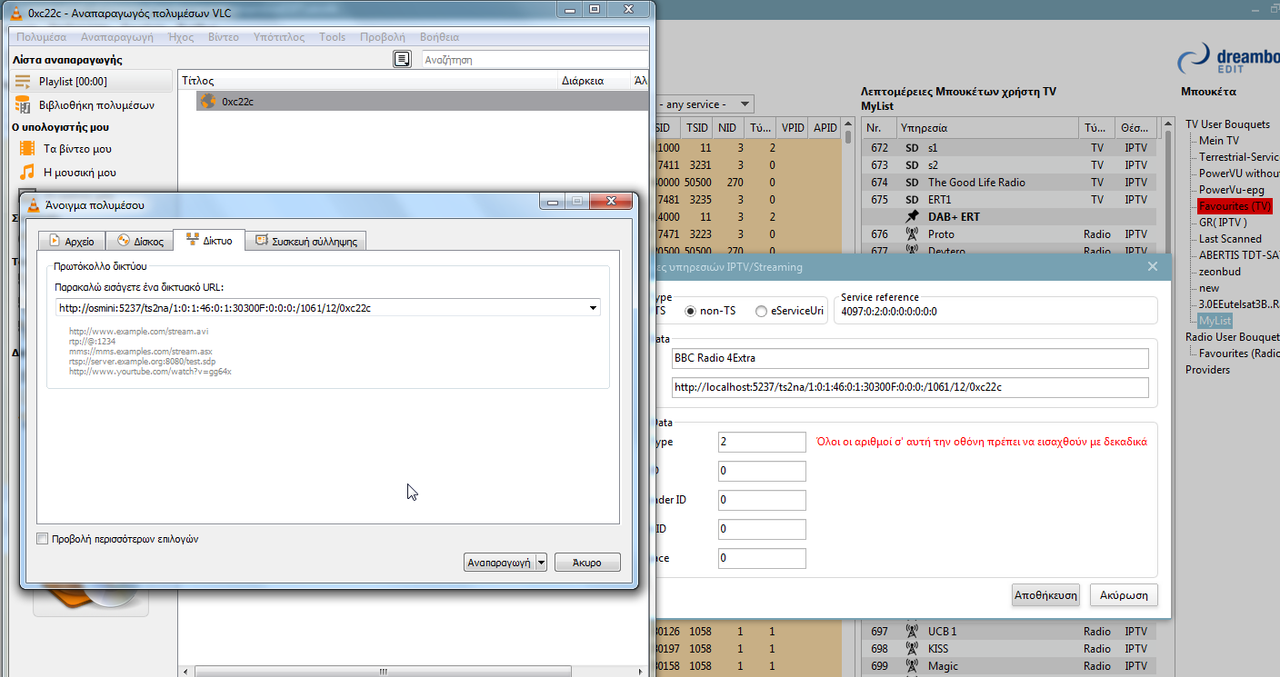Viewport: 1280px width, 677px height.
Task: Select zeonbud bouquet
Action: pyautogui.click(x=1219, y=271)
